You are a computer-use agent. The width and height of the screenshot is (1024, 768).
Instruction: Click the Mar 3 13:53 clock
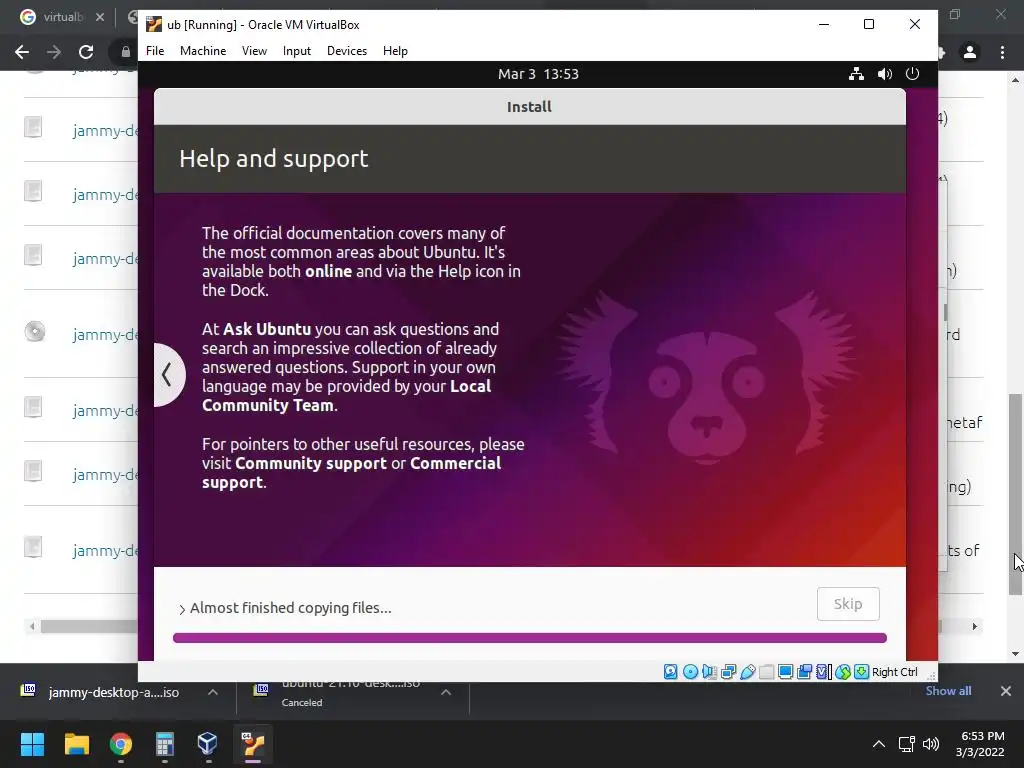(538, 74)
